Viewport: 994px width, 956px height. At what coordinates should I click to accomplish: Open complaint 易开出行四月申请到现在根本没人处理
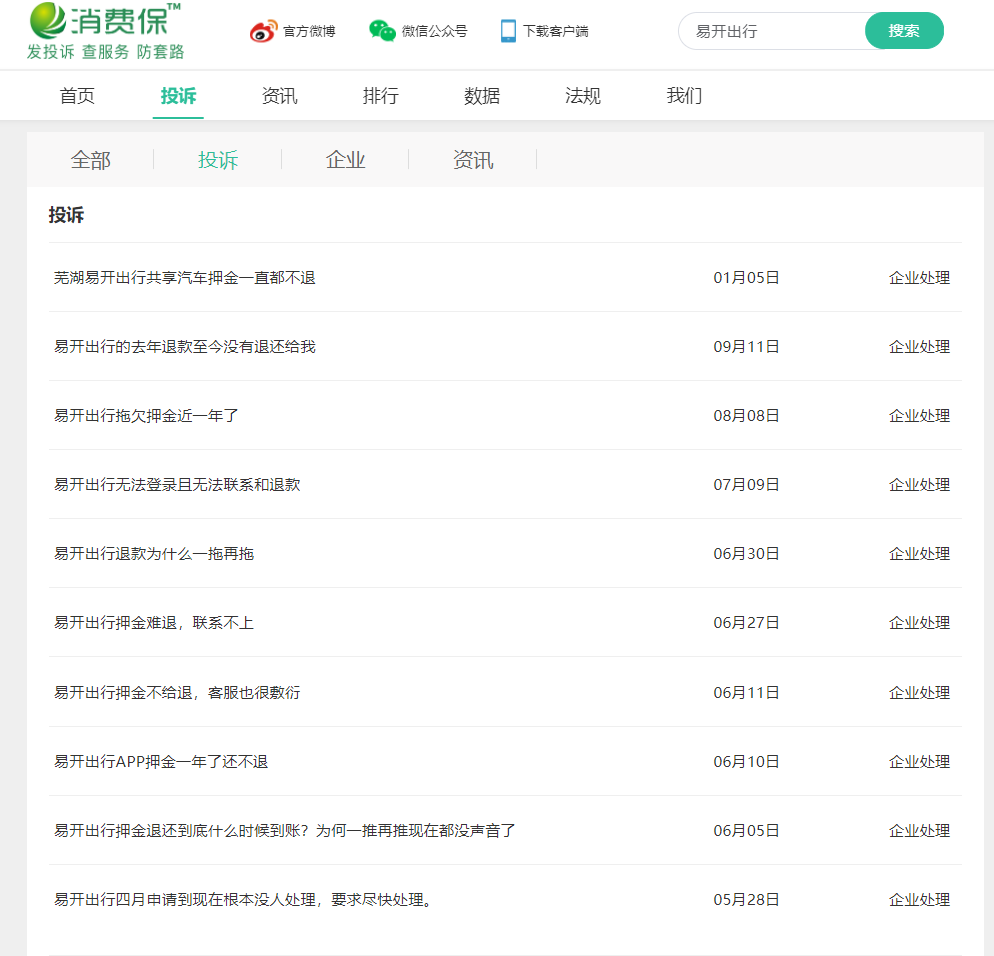point(243,900)
